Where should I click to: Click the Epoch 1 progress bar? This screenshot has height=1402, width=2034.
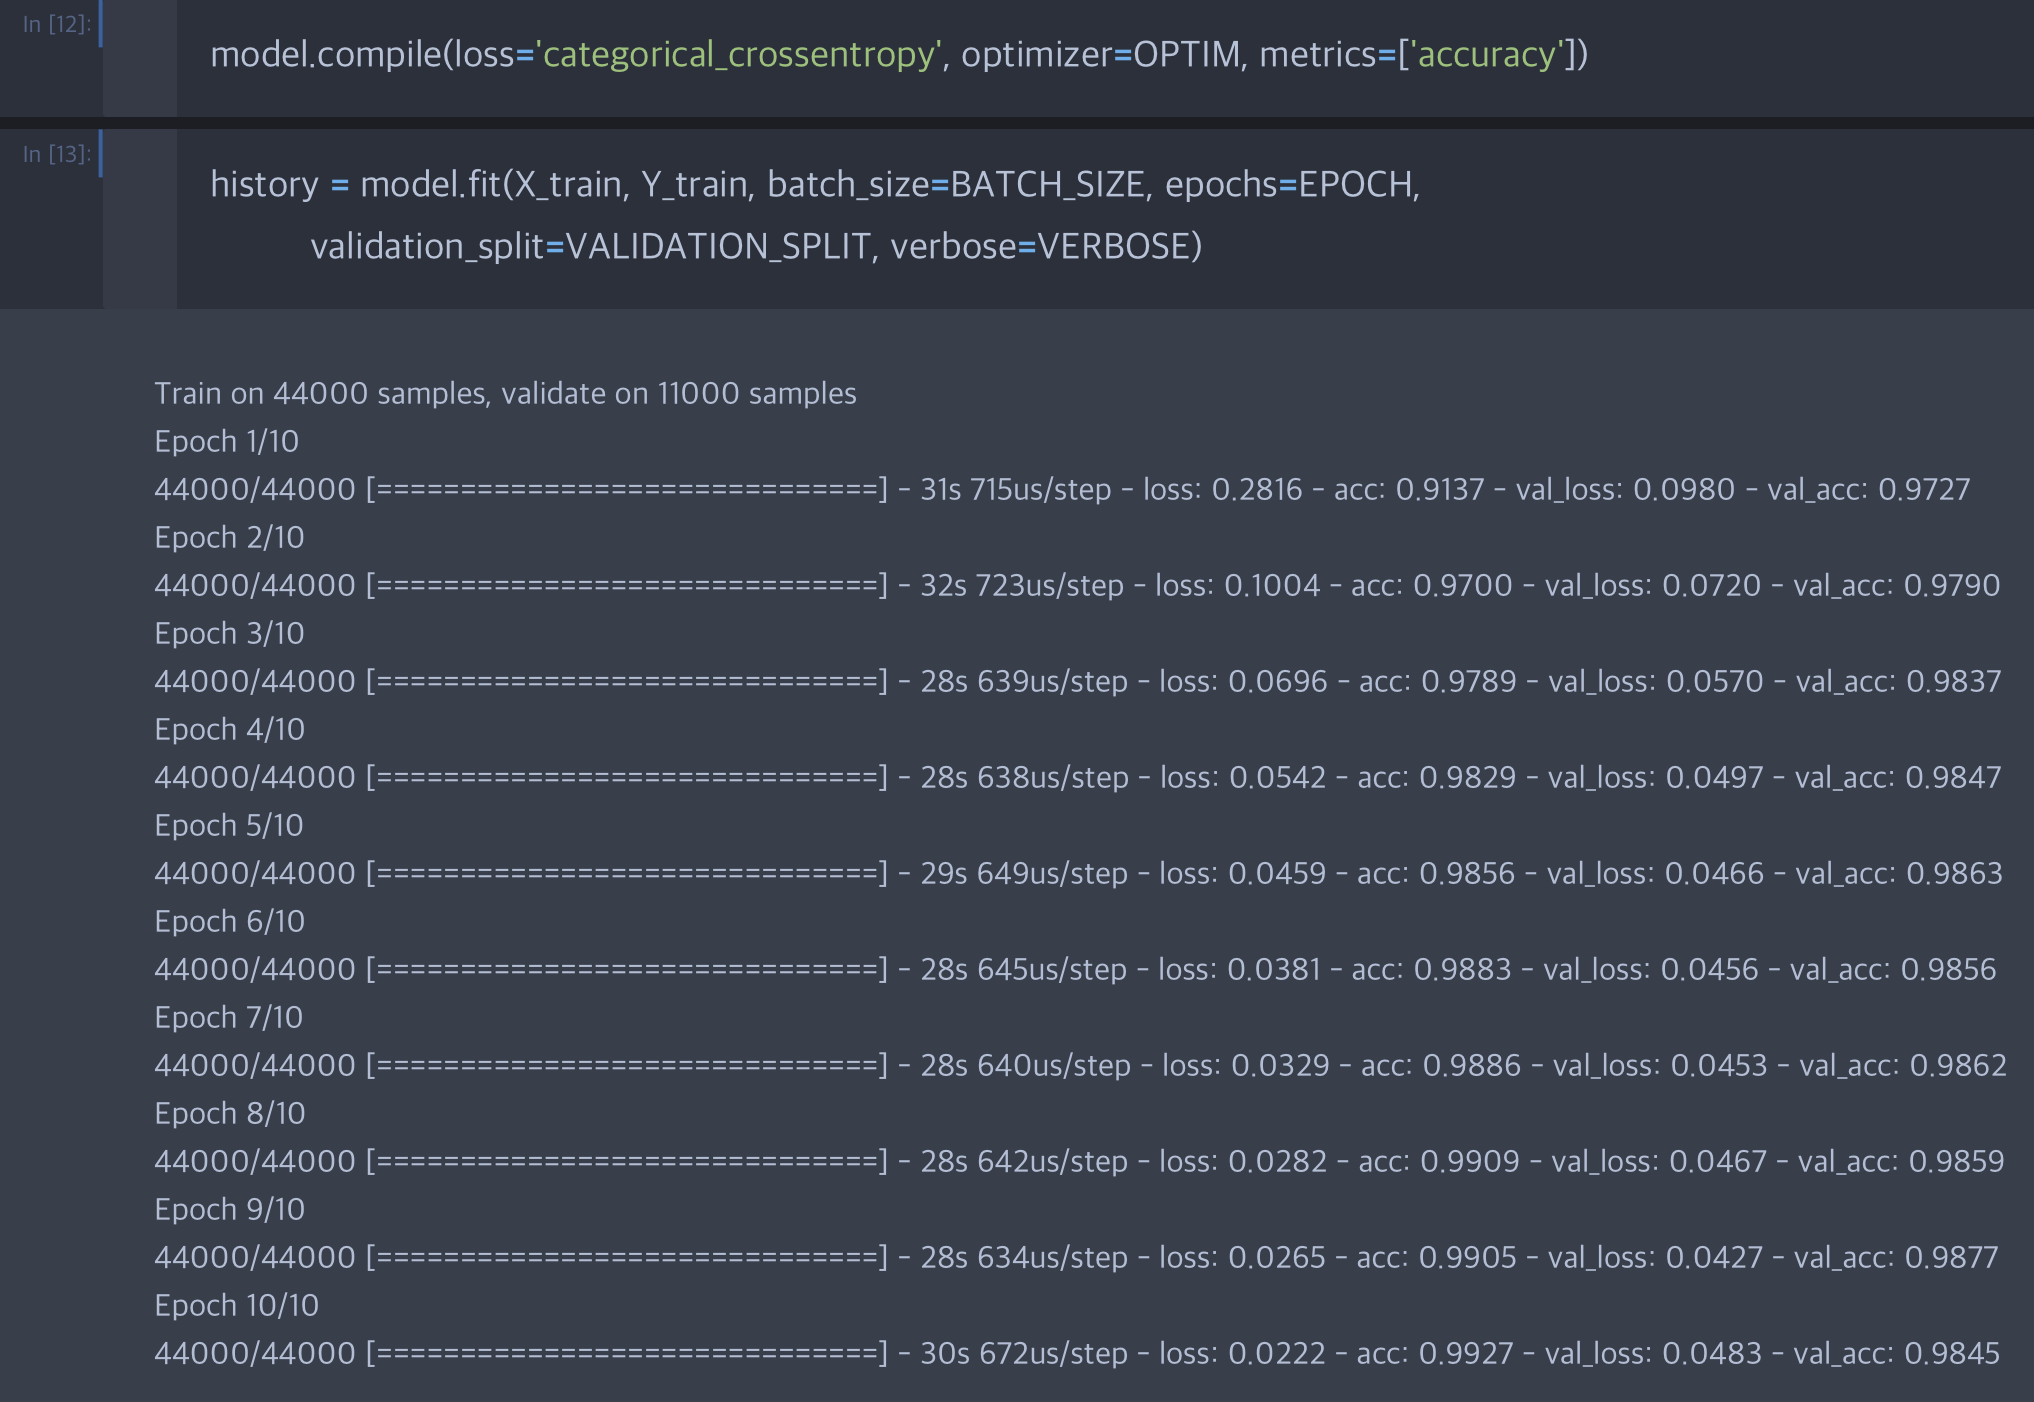626,490
